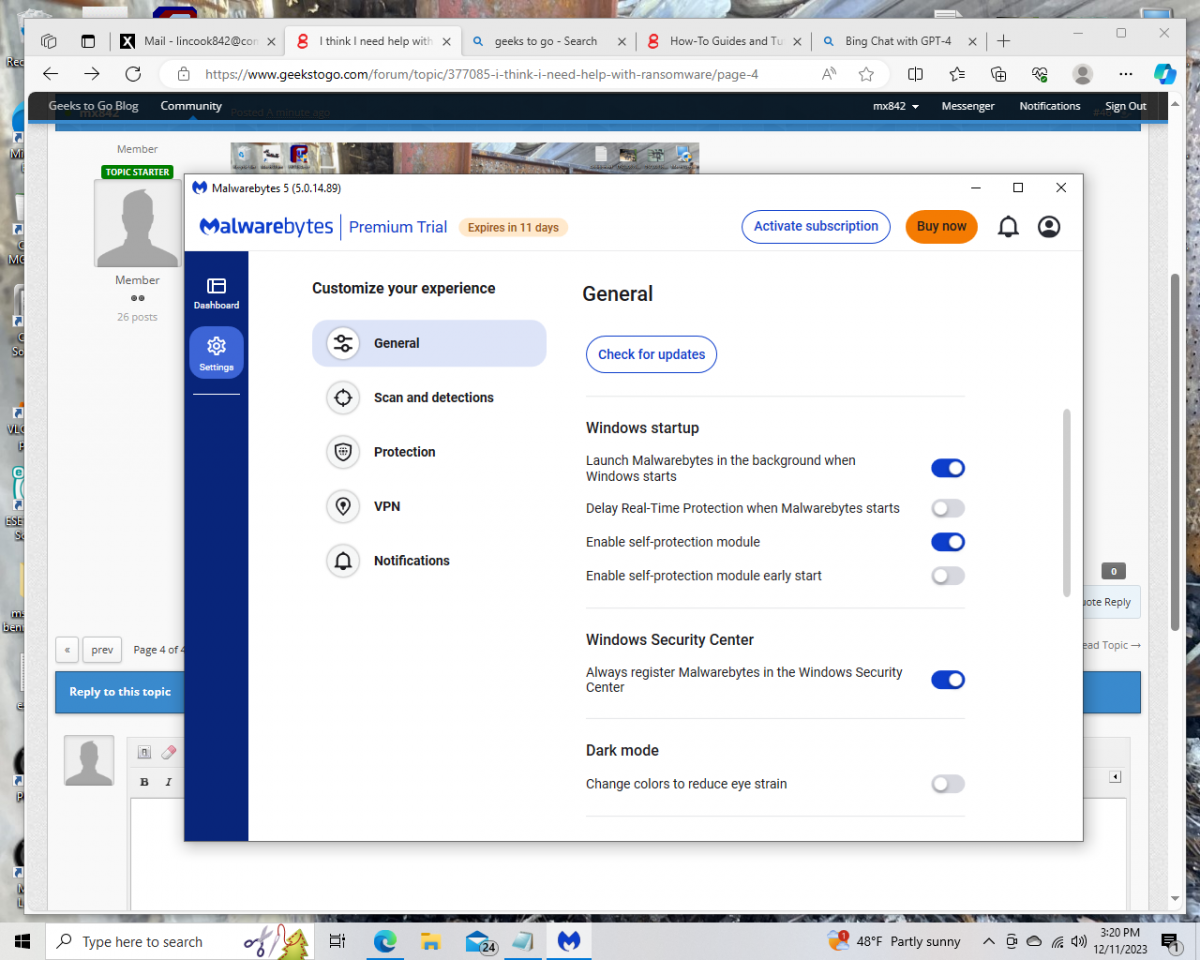The height and width of the screenshot is (960, 1200).
Task: Open the Edge profile avatar
Action: 1082,74
